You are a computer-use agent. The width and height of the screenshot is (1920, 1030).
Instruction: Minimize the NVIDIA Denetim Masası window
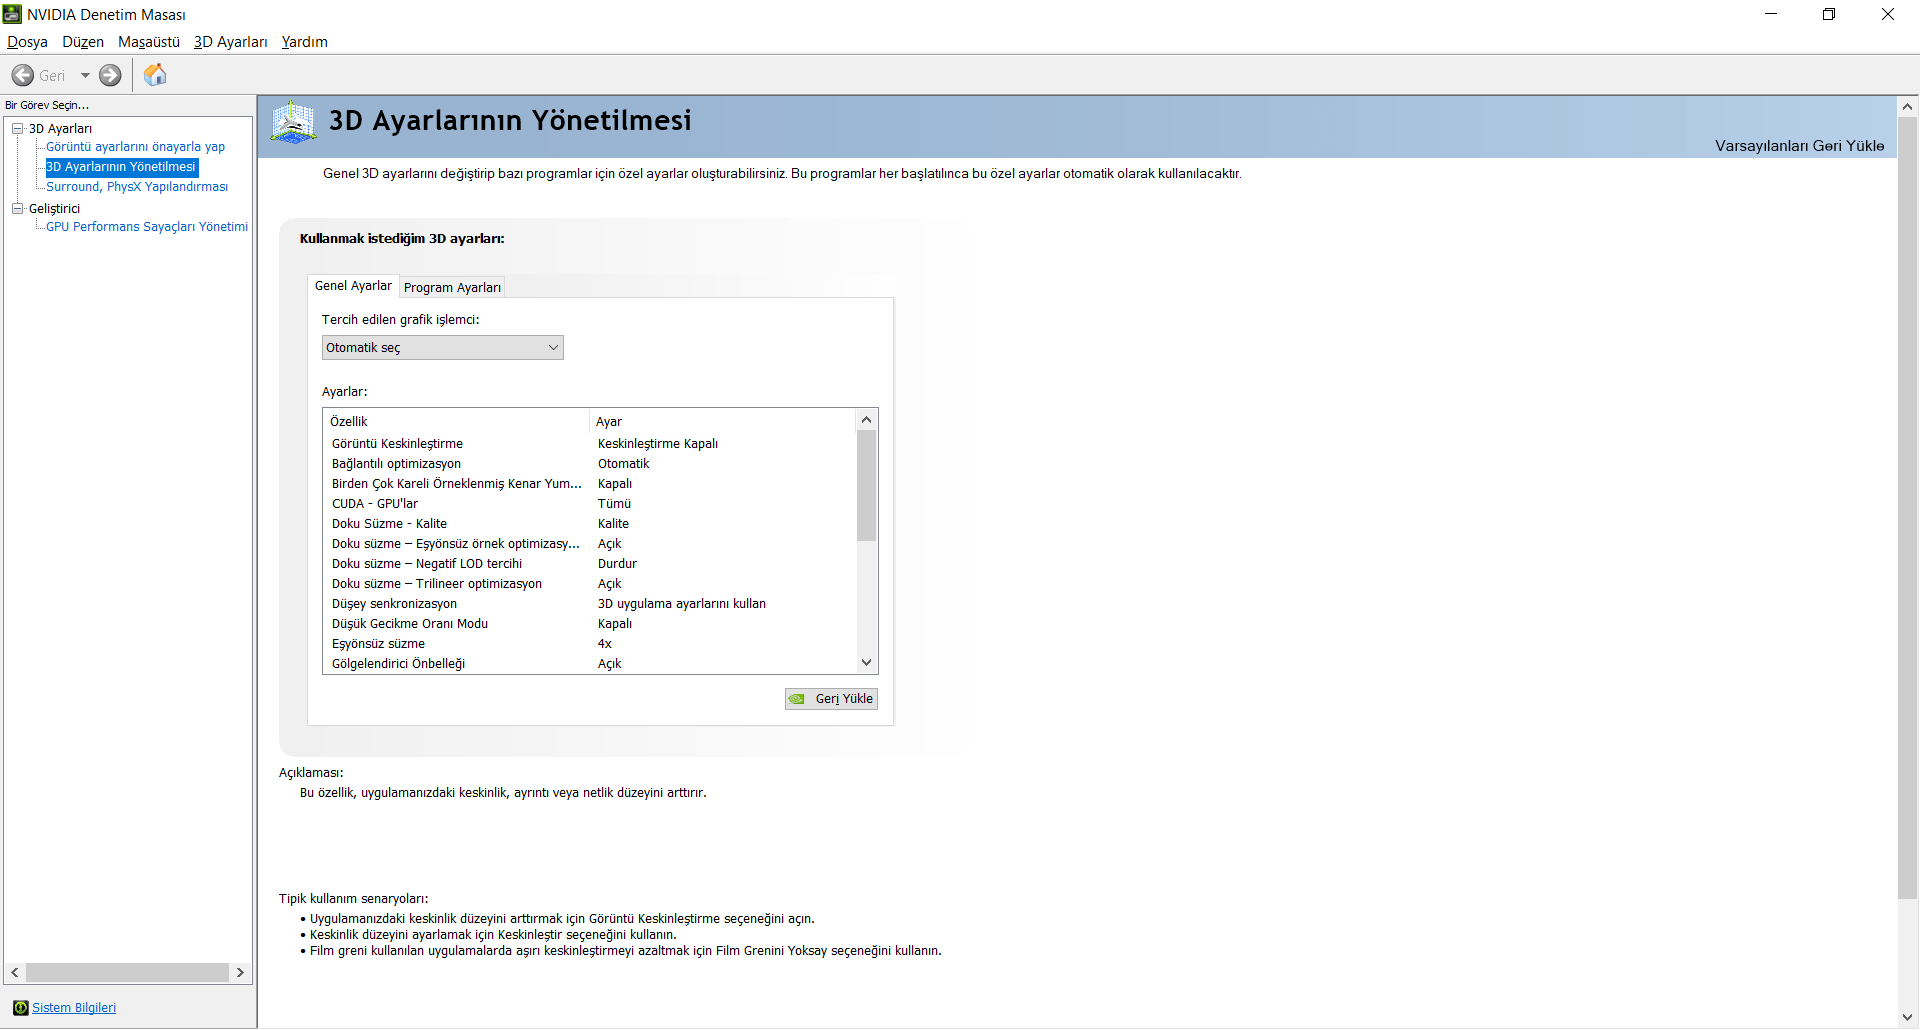[x=1771, y=14]
